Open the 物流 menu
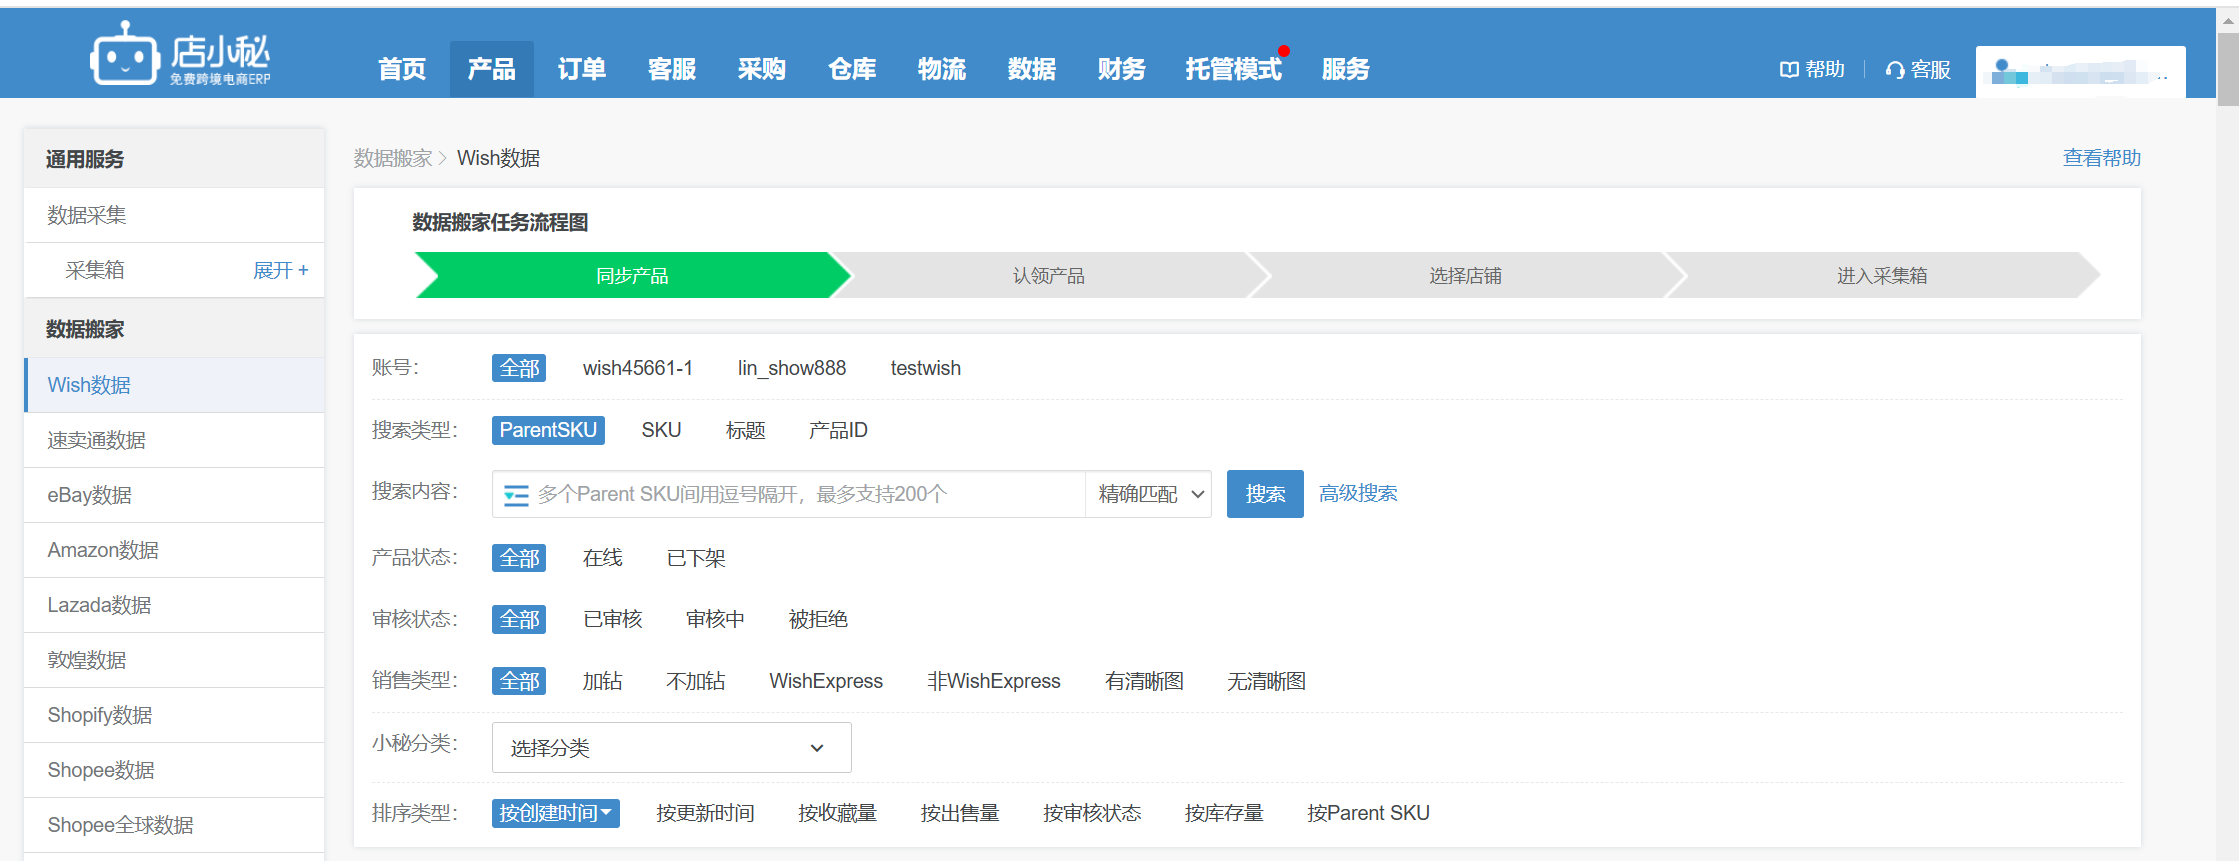This screenshot has width=2239, height=861. click(x=941, y=69)
